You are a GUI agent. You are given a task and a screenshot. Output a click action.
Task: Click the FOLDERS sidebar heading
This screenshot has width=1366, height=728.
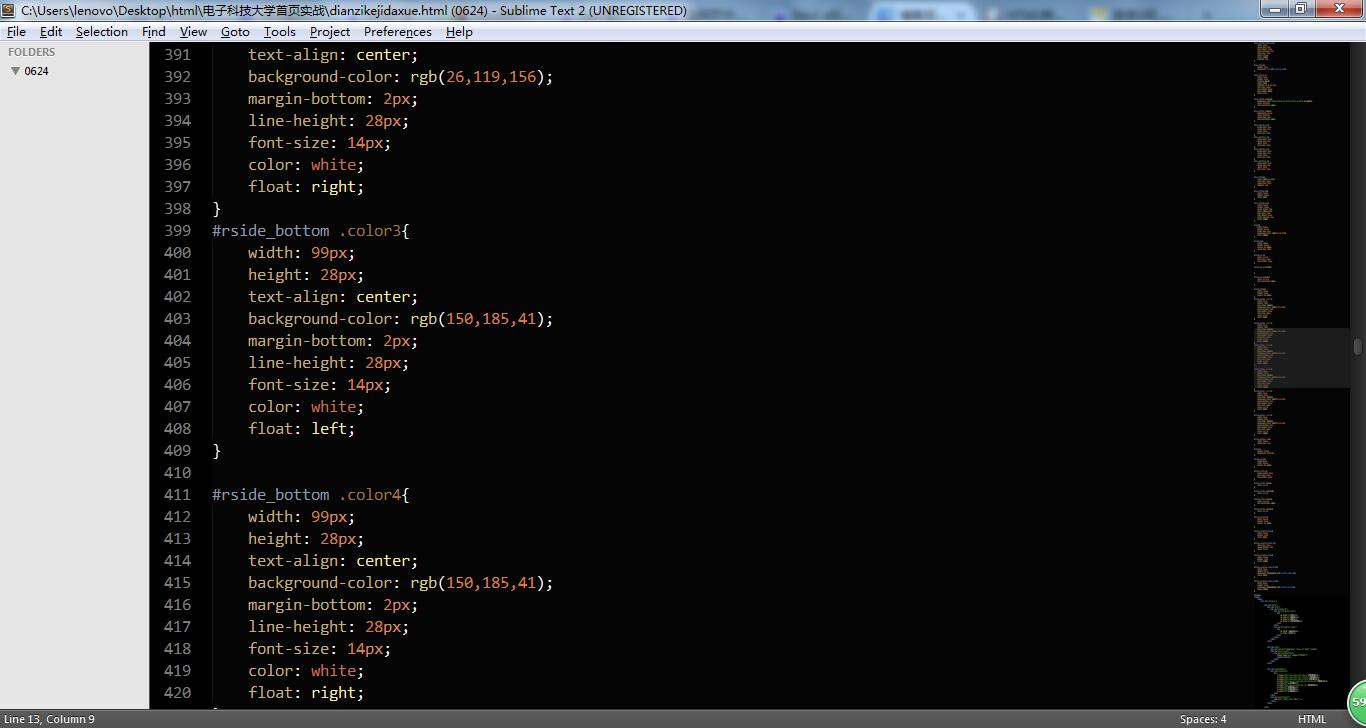(x=32, y=52)
